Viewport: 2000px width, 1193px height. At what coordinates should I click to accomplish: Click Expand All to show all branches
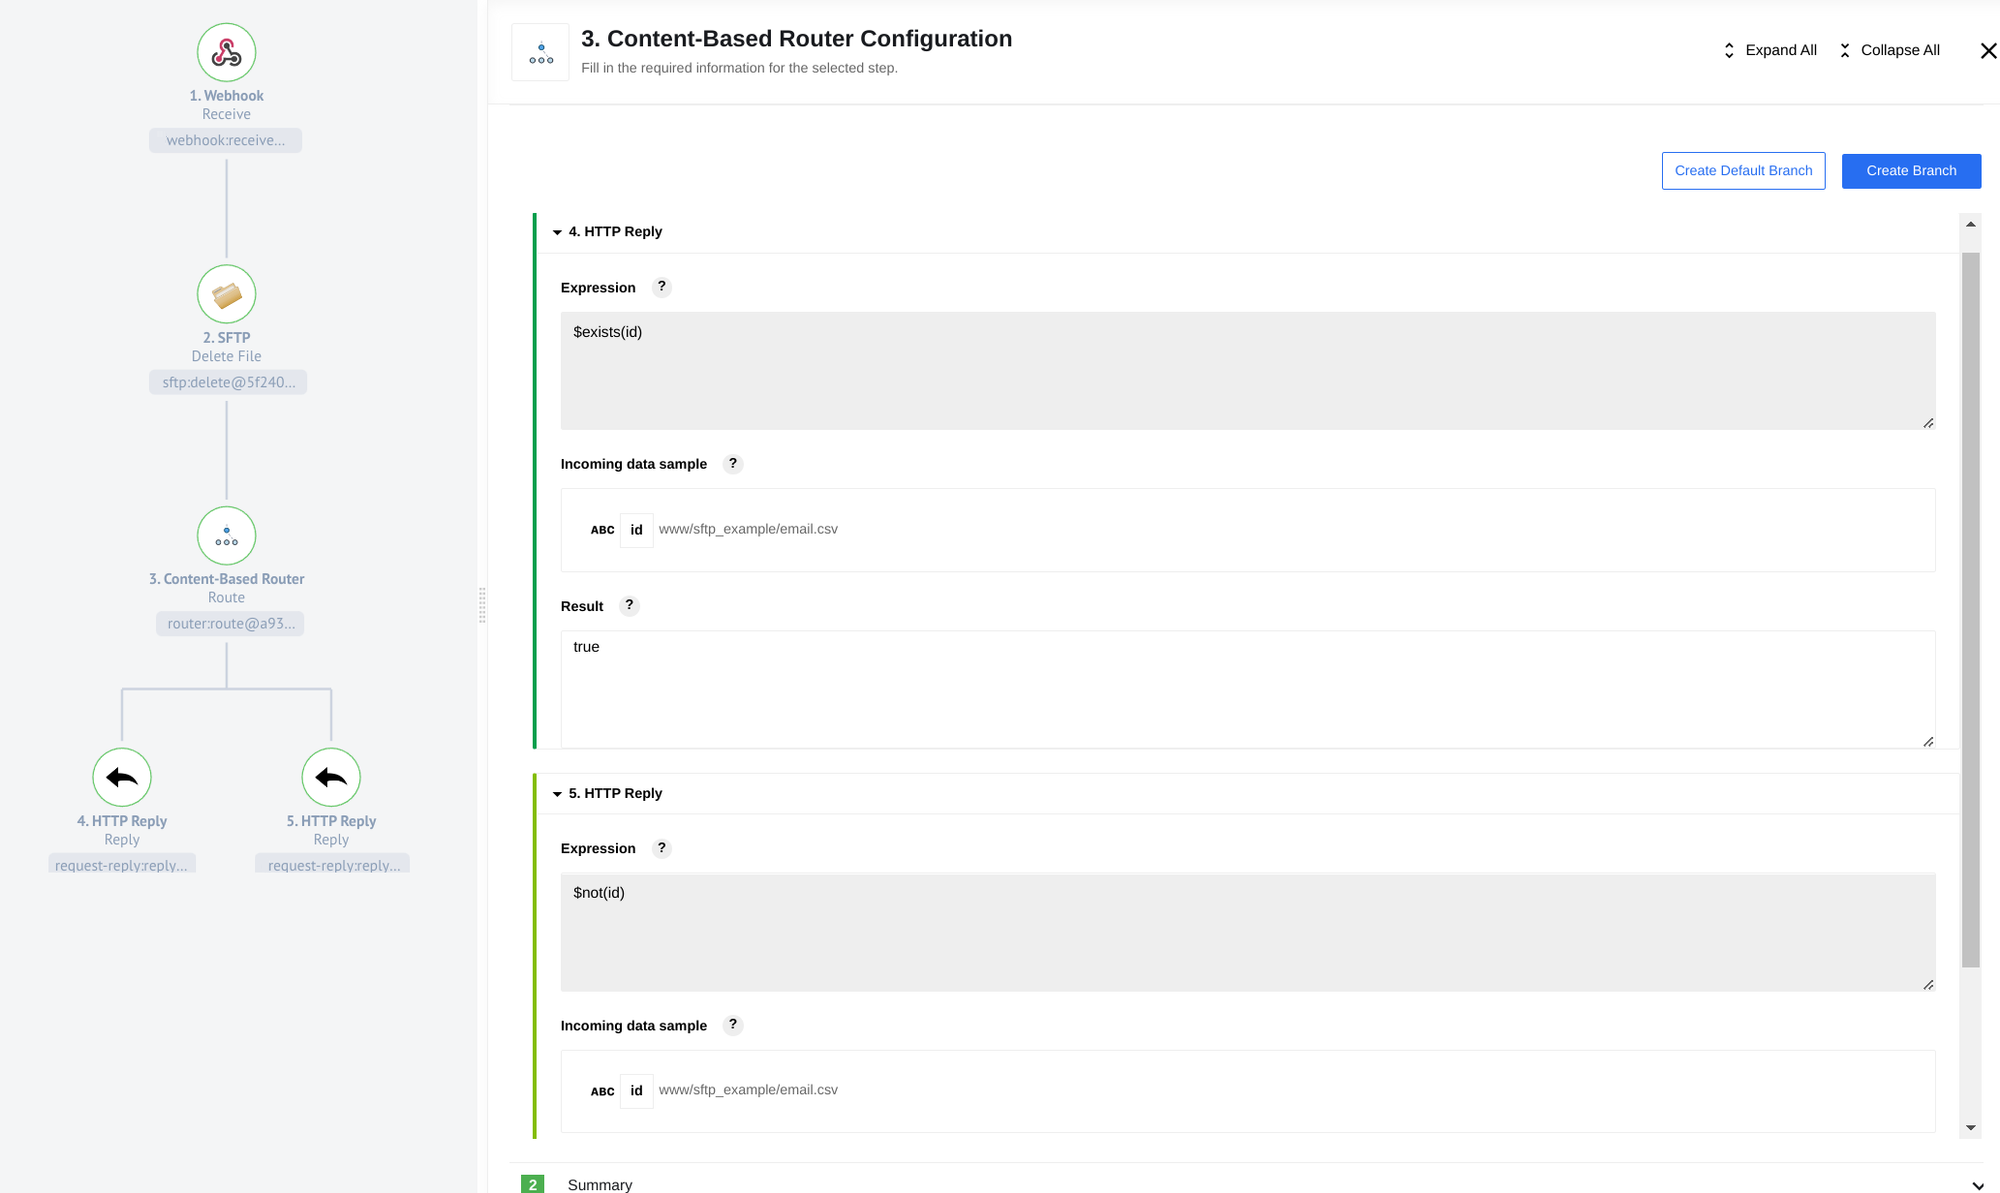tap(1770, 51)
